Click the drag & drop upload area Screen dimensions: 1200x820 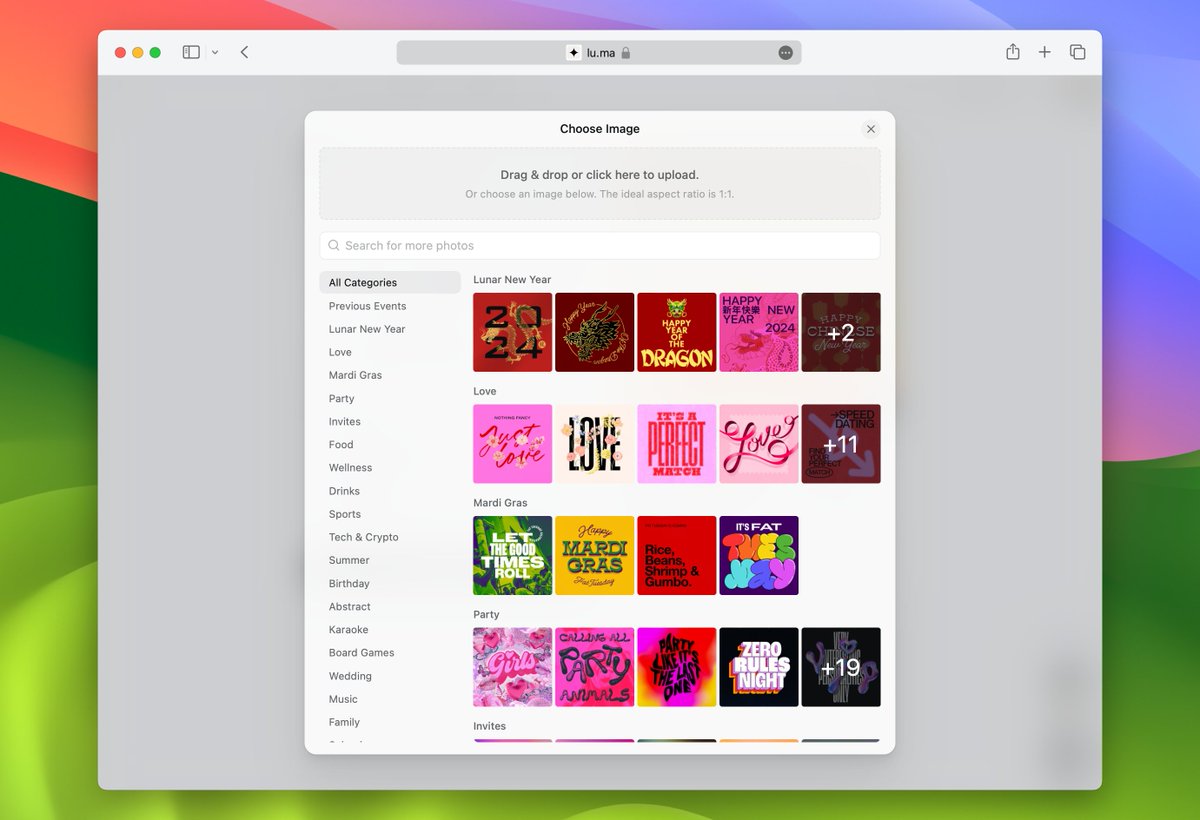pos(600,184)
